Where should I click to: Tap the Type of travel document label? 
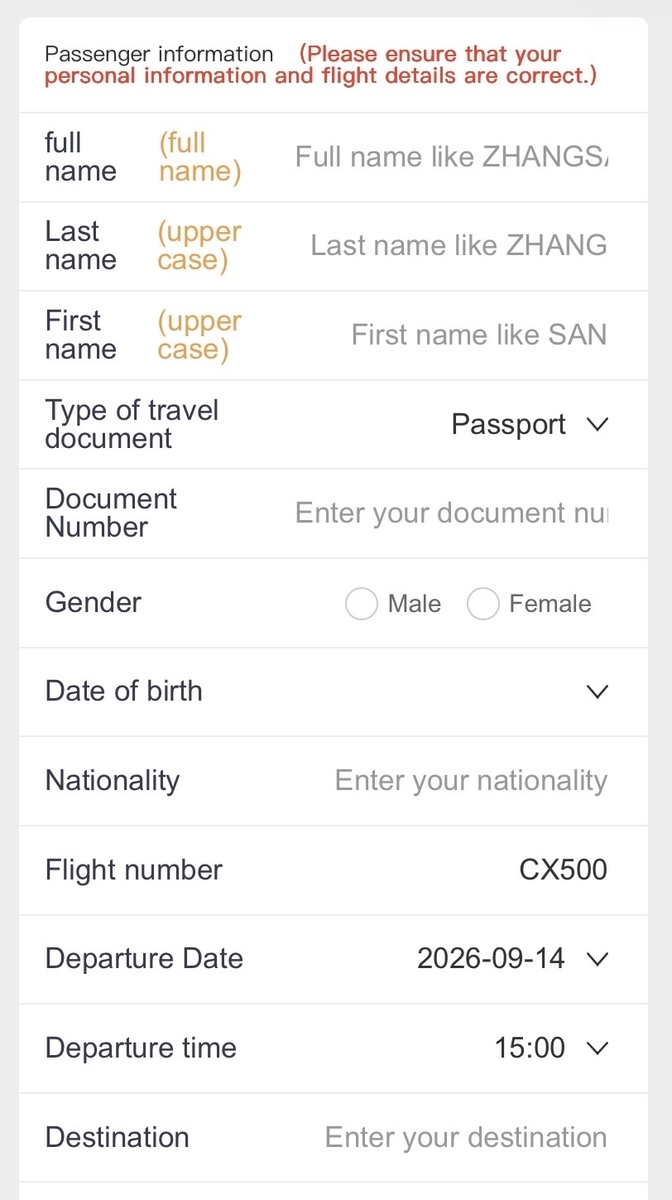132,424
